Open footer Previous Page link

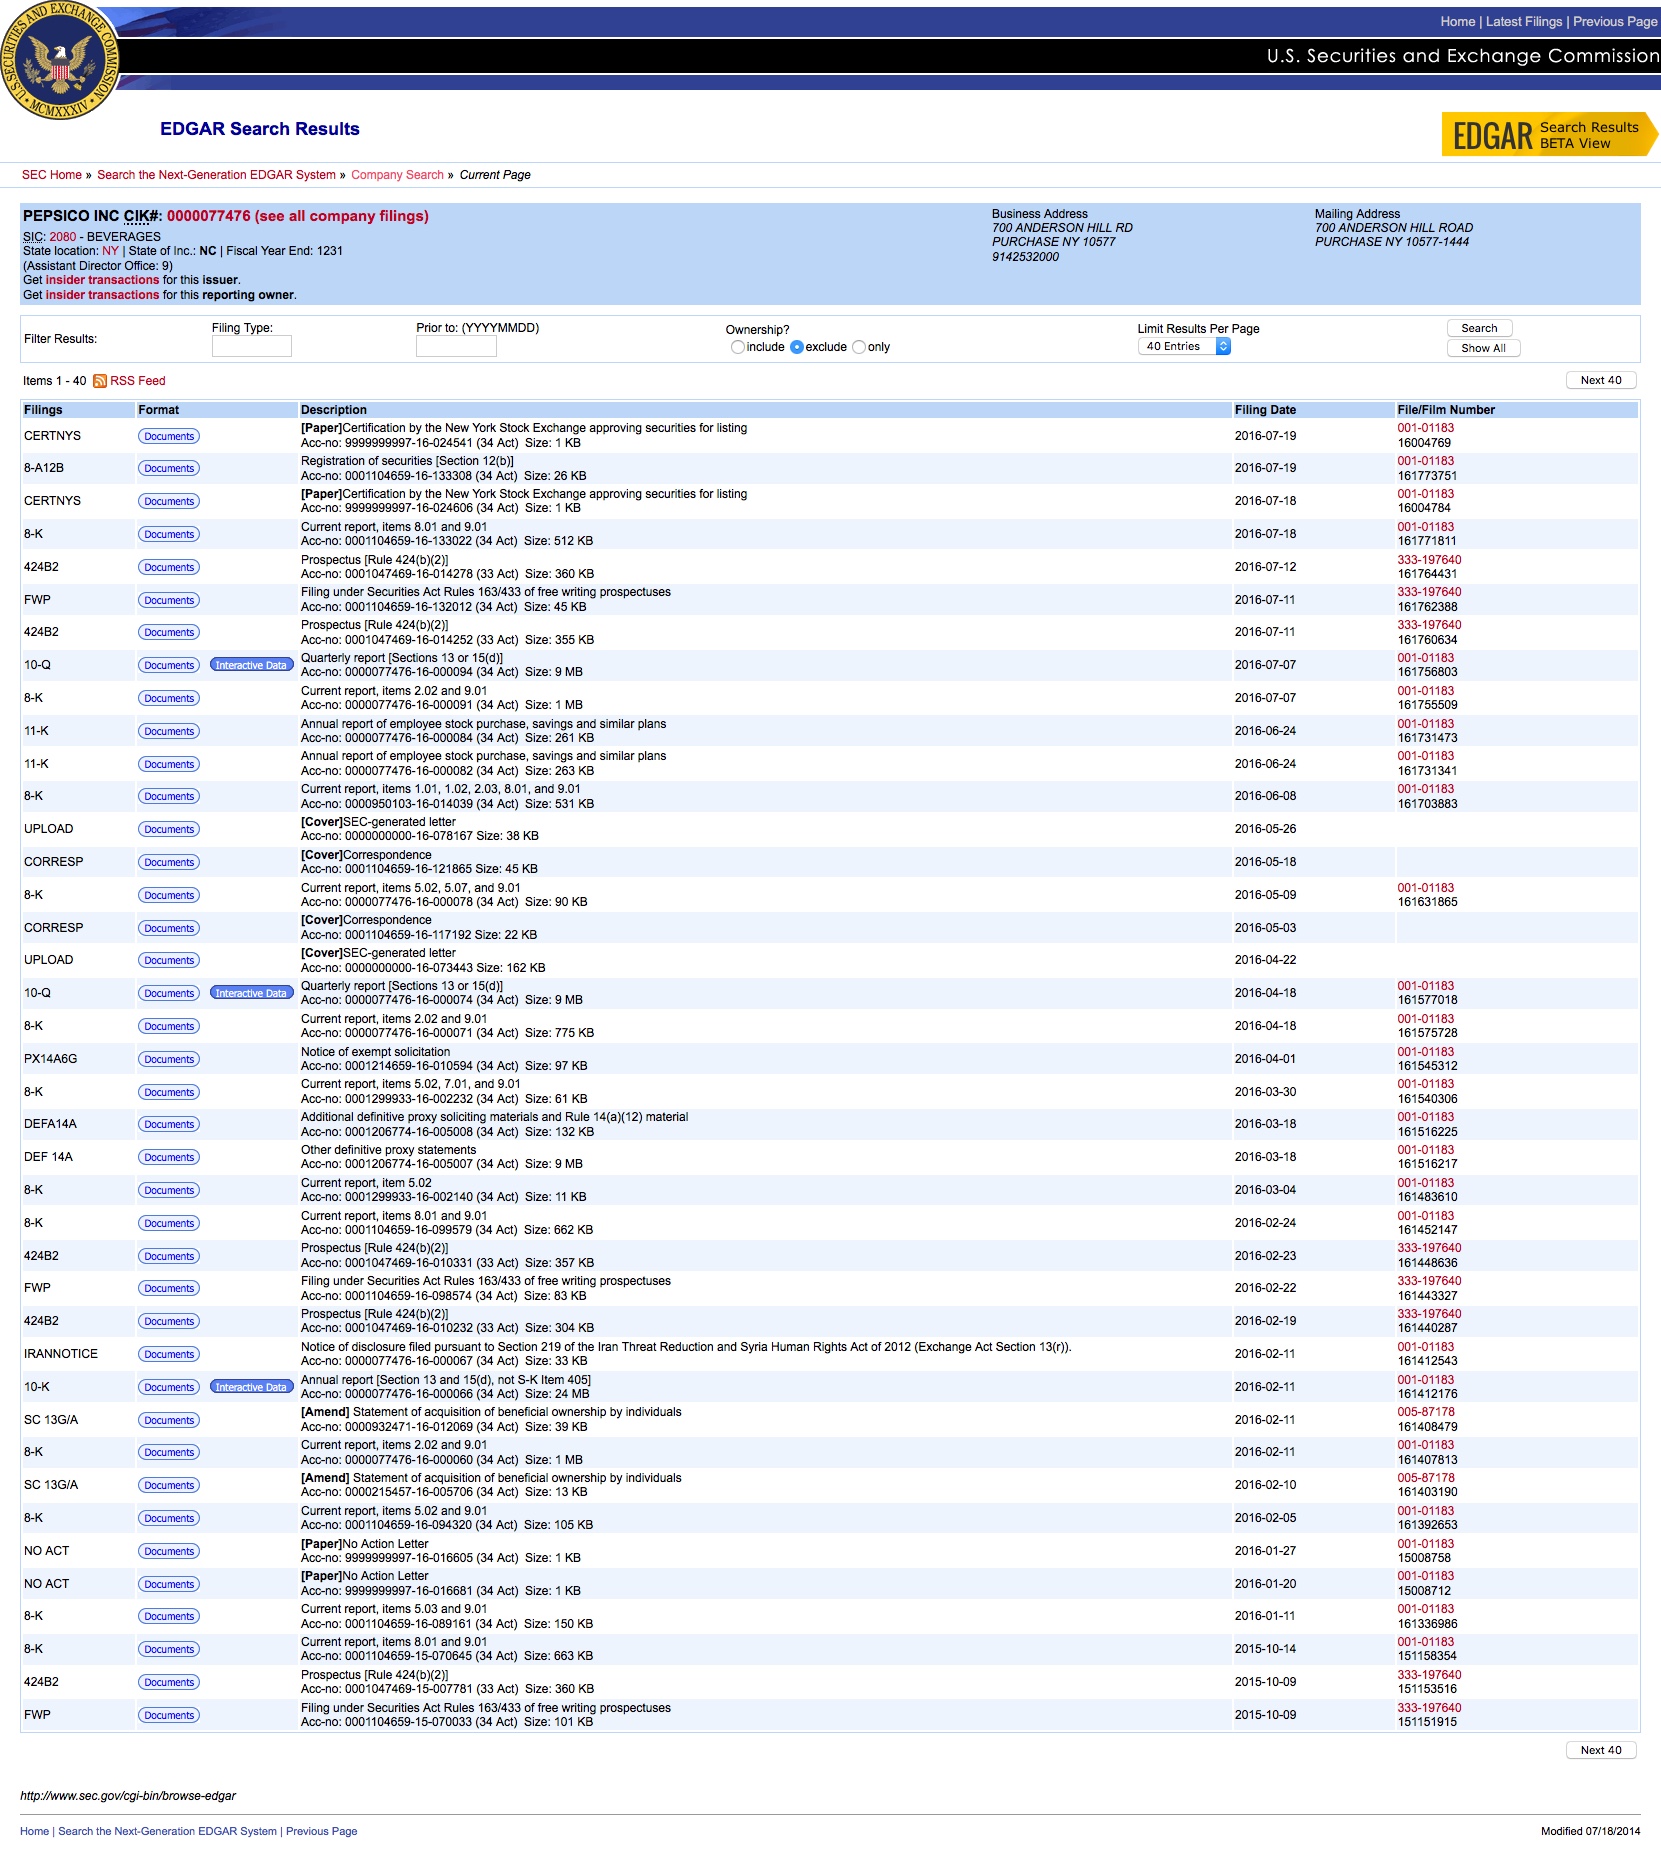click(321, 1831)
